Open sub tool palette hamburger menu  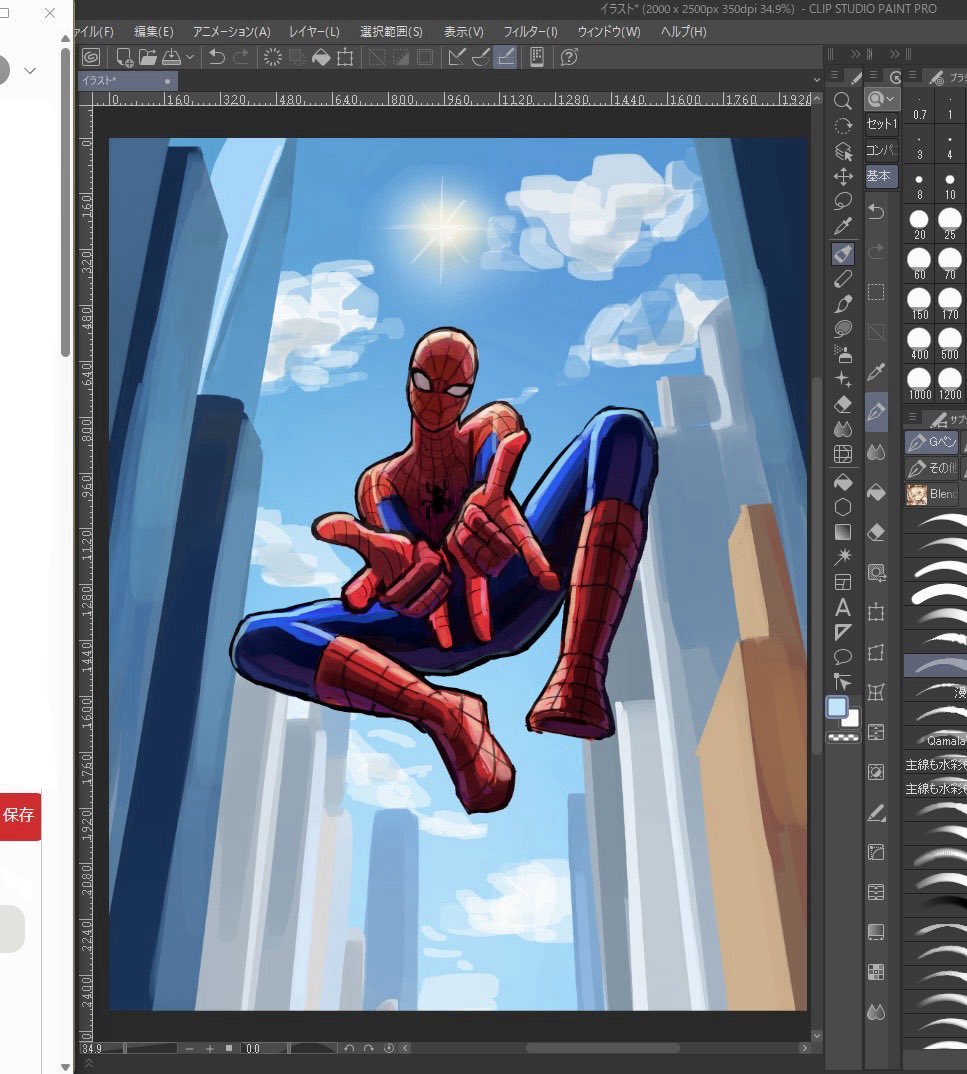[x=912, y=416]
